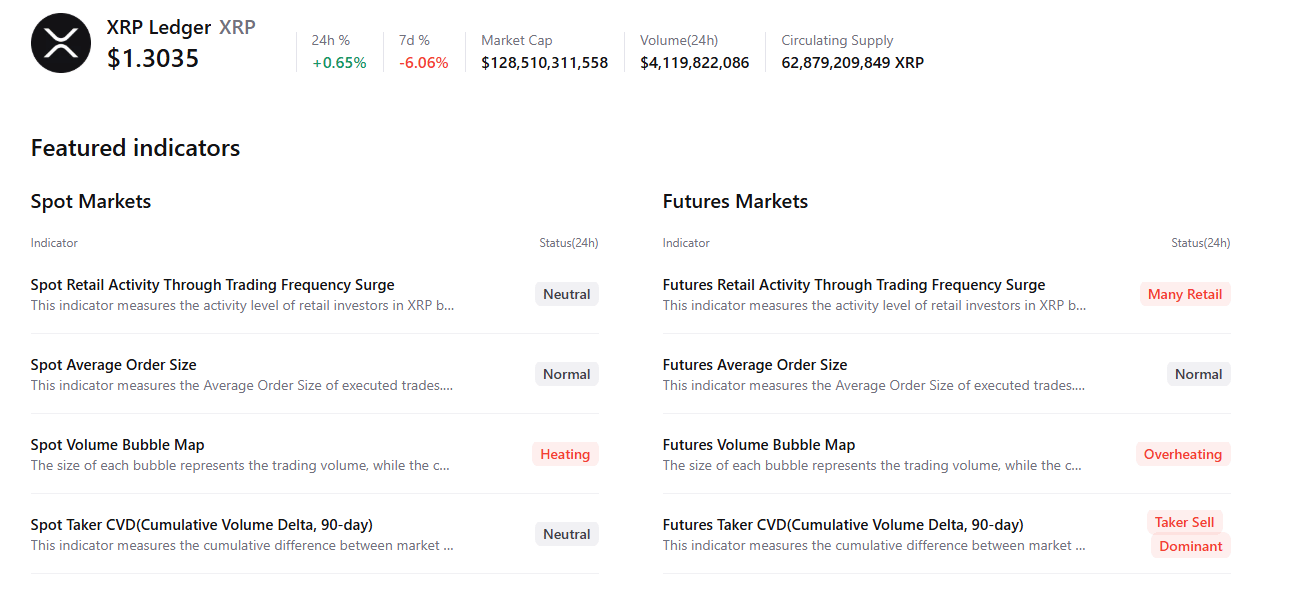Click the Many Retail status badge
Screen dimensions: 1314x604
1185,294
